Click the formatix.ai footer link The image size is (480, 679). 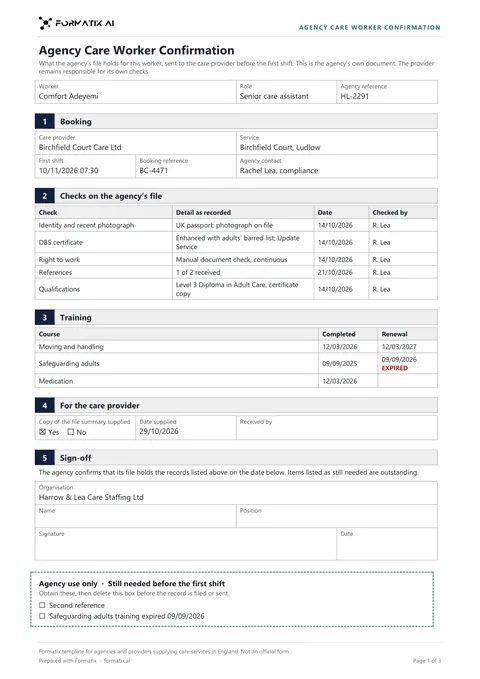click(x=117, y=661)
